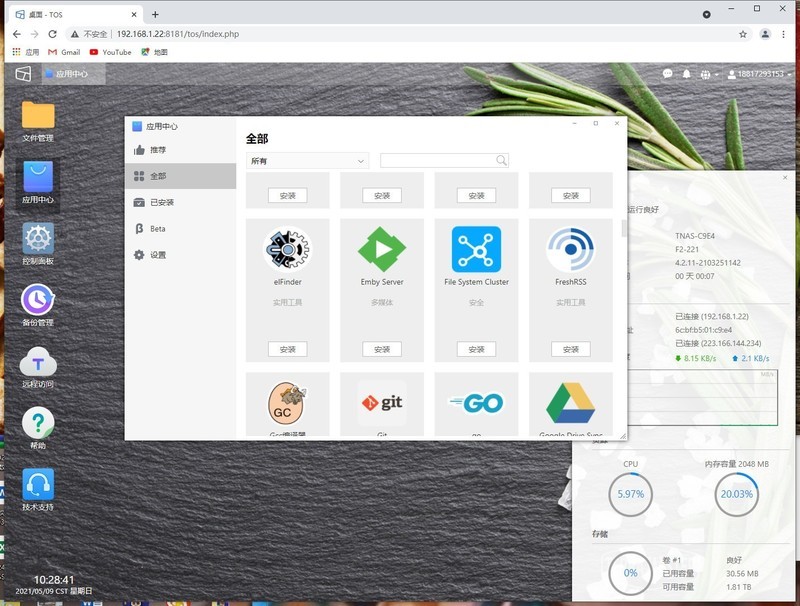Close the system info widget panel
The height and width of the screenshot is (606, 800).
[x=785, y=178]
